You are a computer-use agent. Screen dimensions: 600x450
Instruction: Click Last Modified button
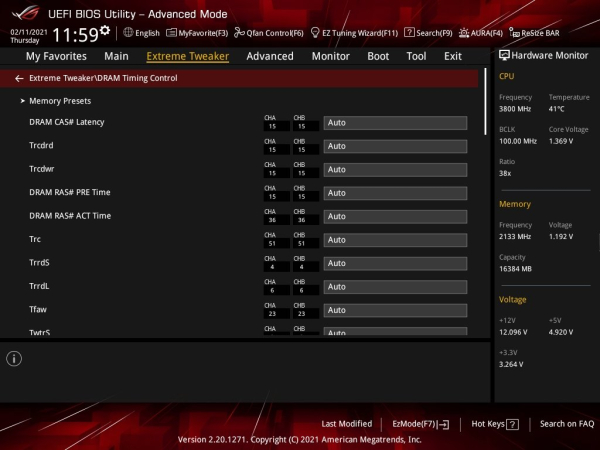pos(346,424)
